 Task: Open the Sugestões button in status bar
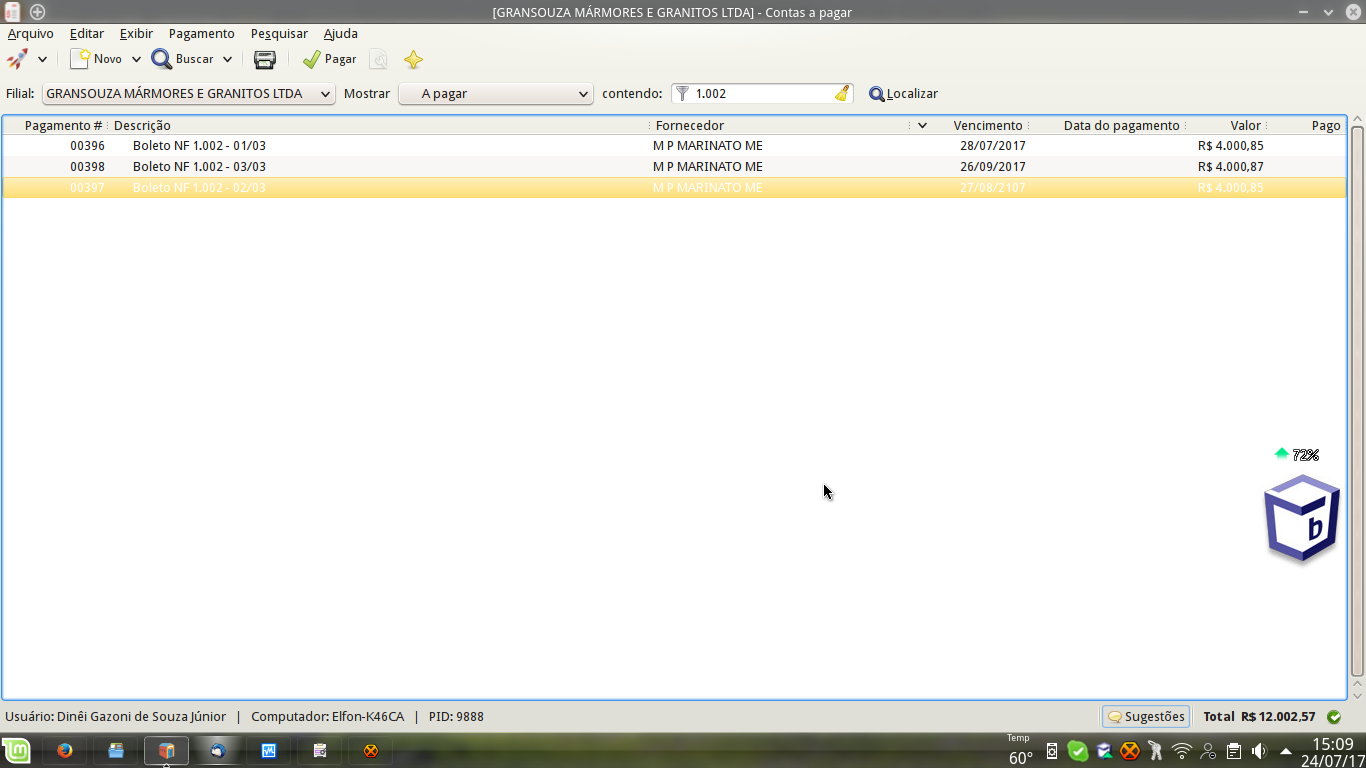pyautogui.click(x=1145, y=716)
